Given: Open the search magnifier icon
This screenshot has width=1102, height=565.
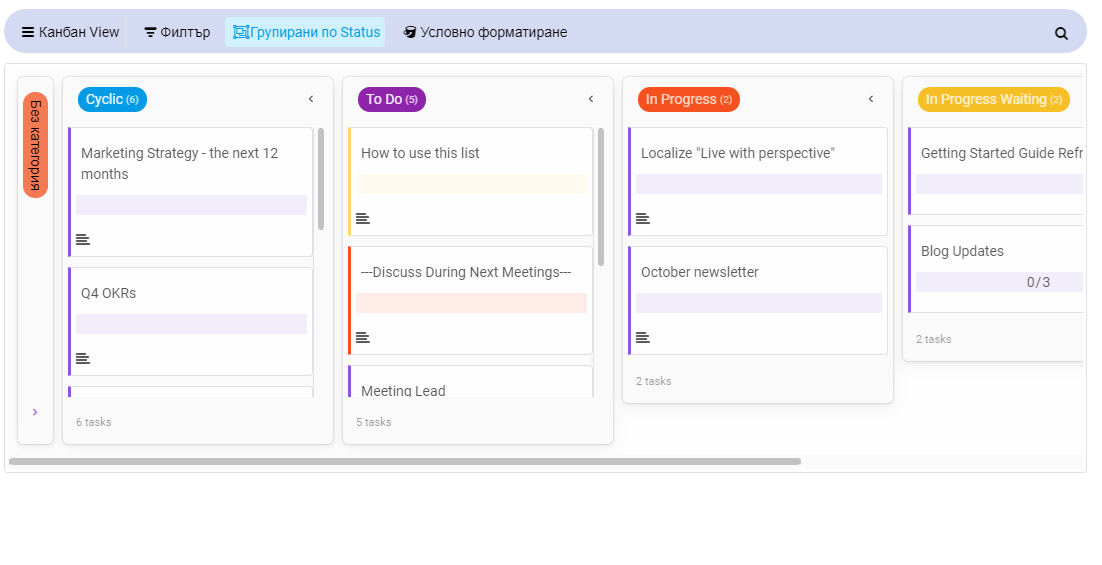Looking at the screenshot, I should coord(1061,33).
